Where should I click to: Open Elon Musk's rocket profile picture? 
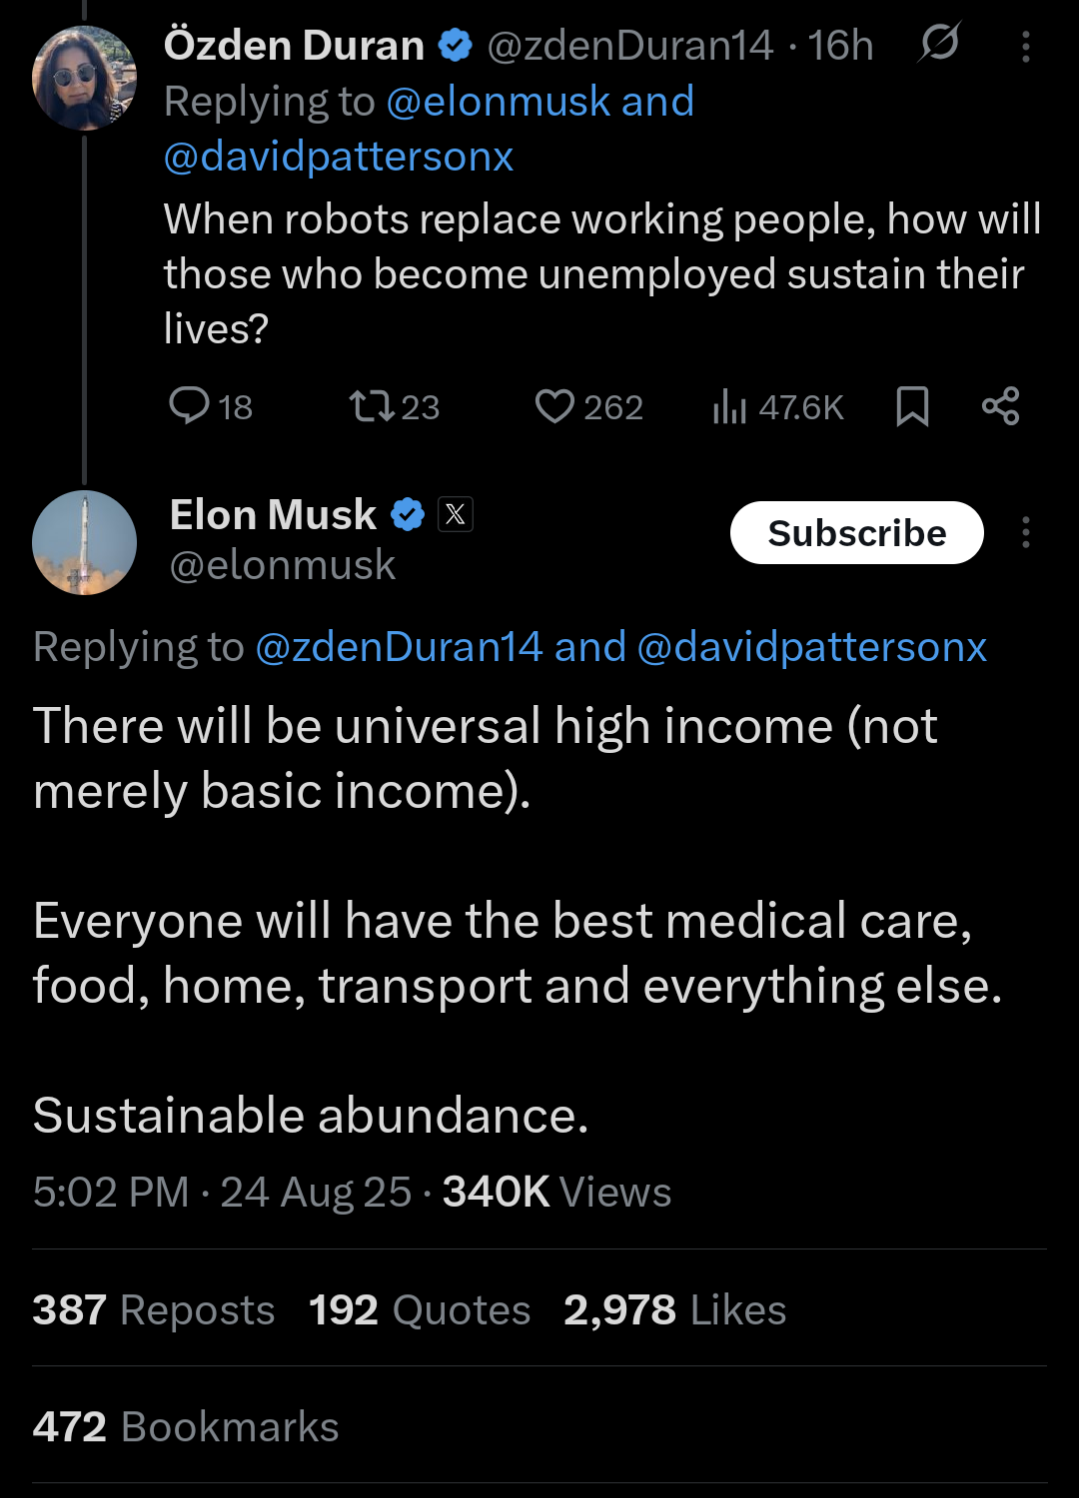84,543
